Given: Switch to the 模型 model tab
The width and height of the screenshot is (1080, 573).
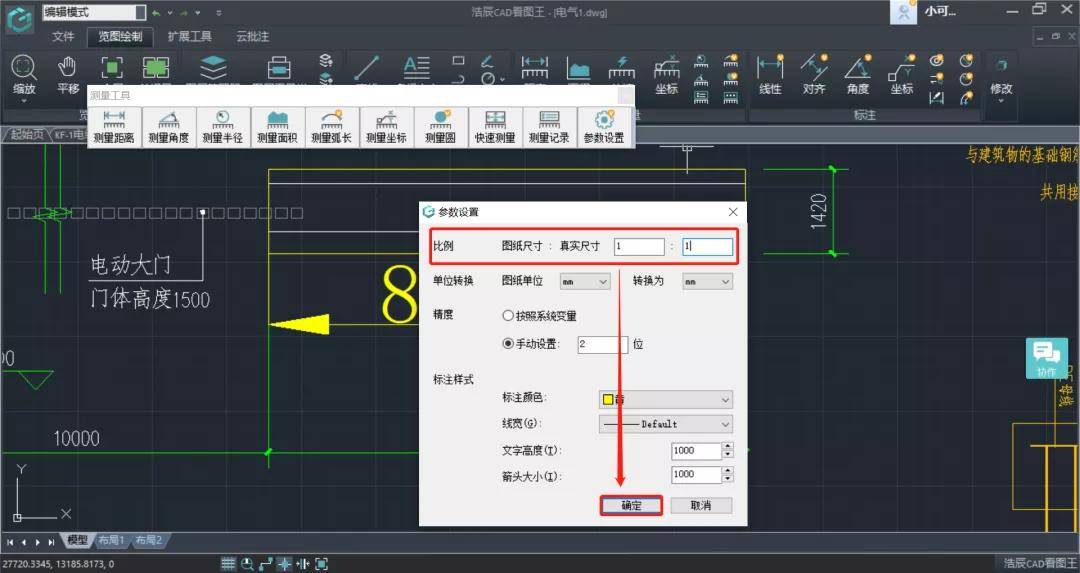Looking at the screenshot, I should point(77,541).
